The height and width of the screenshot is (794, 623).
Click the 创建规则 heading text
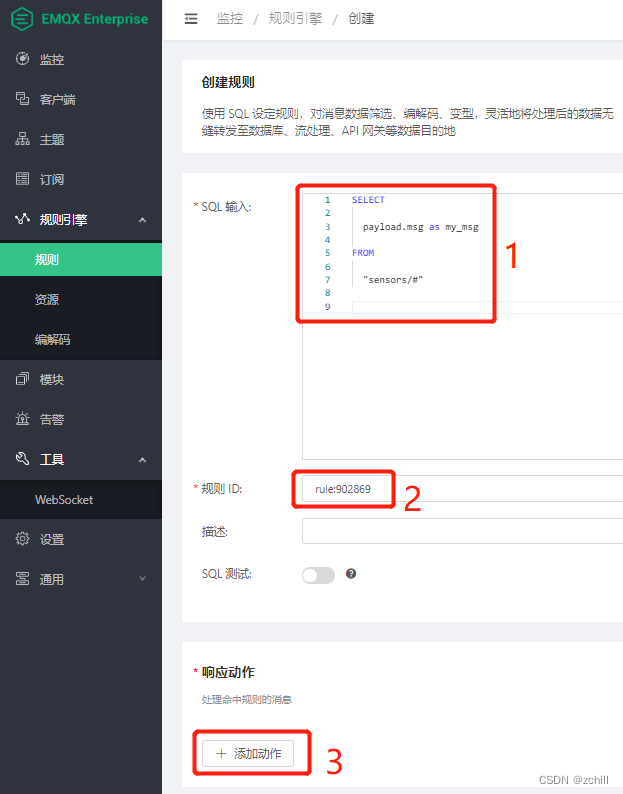[x=228, y=82]
